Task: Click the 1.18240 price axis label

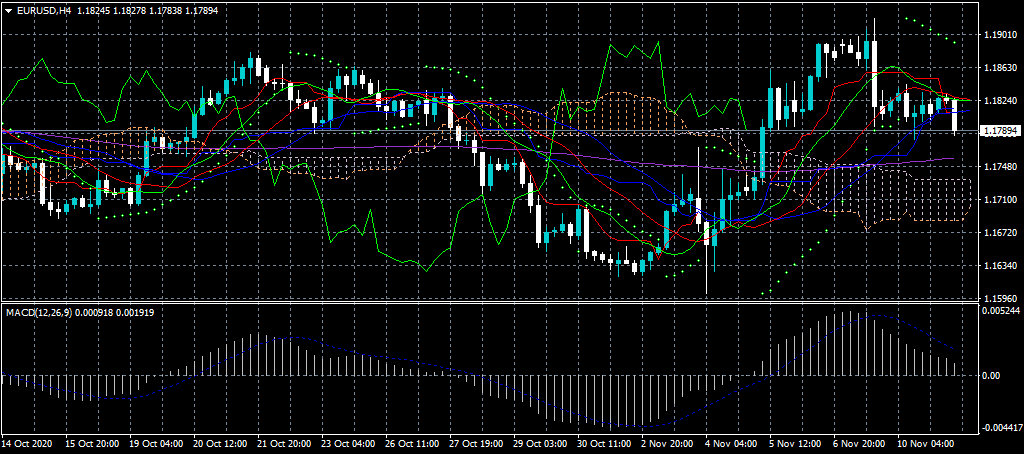Action: tap(999, 101)
